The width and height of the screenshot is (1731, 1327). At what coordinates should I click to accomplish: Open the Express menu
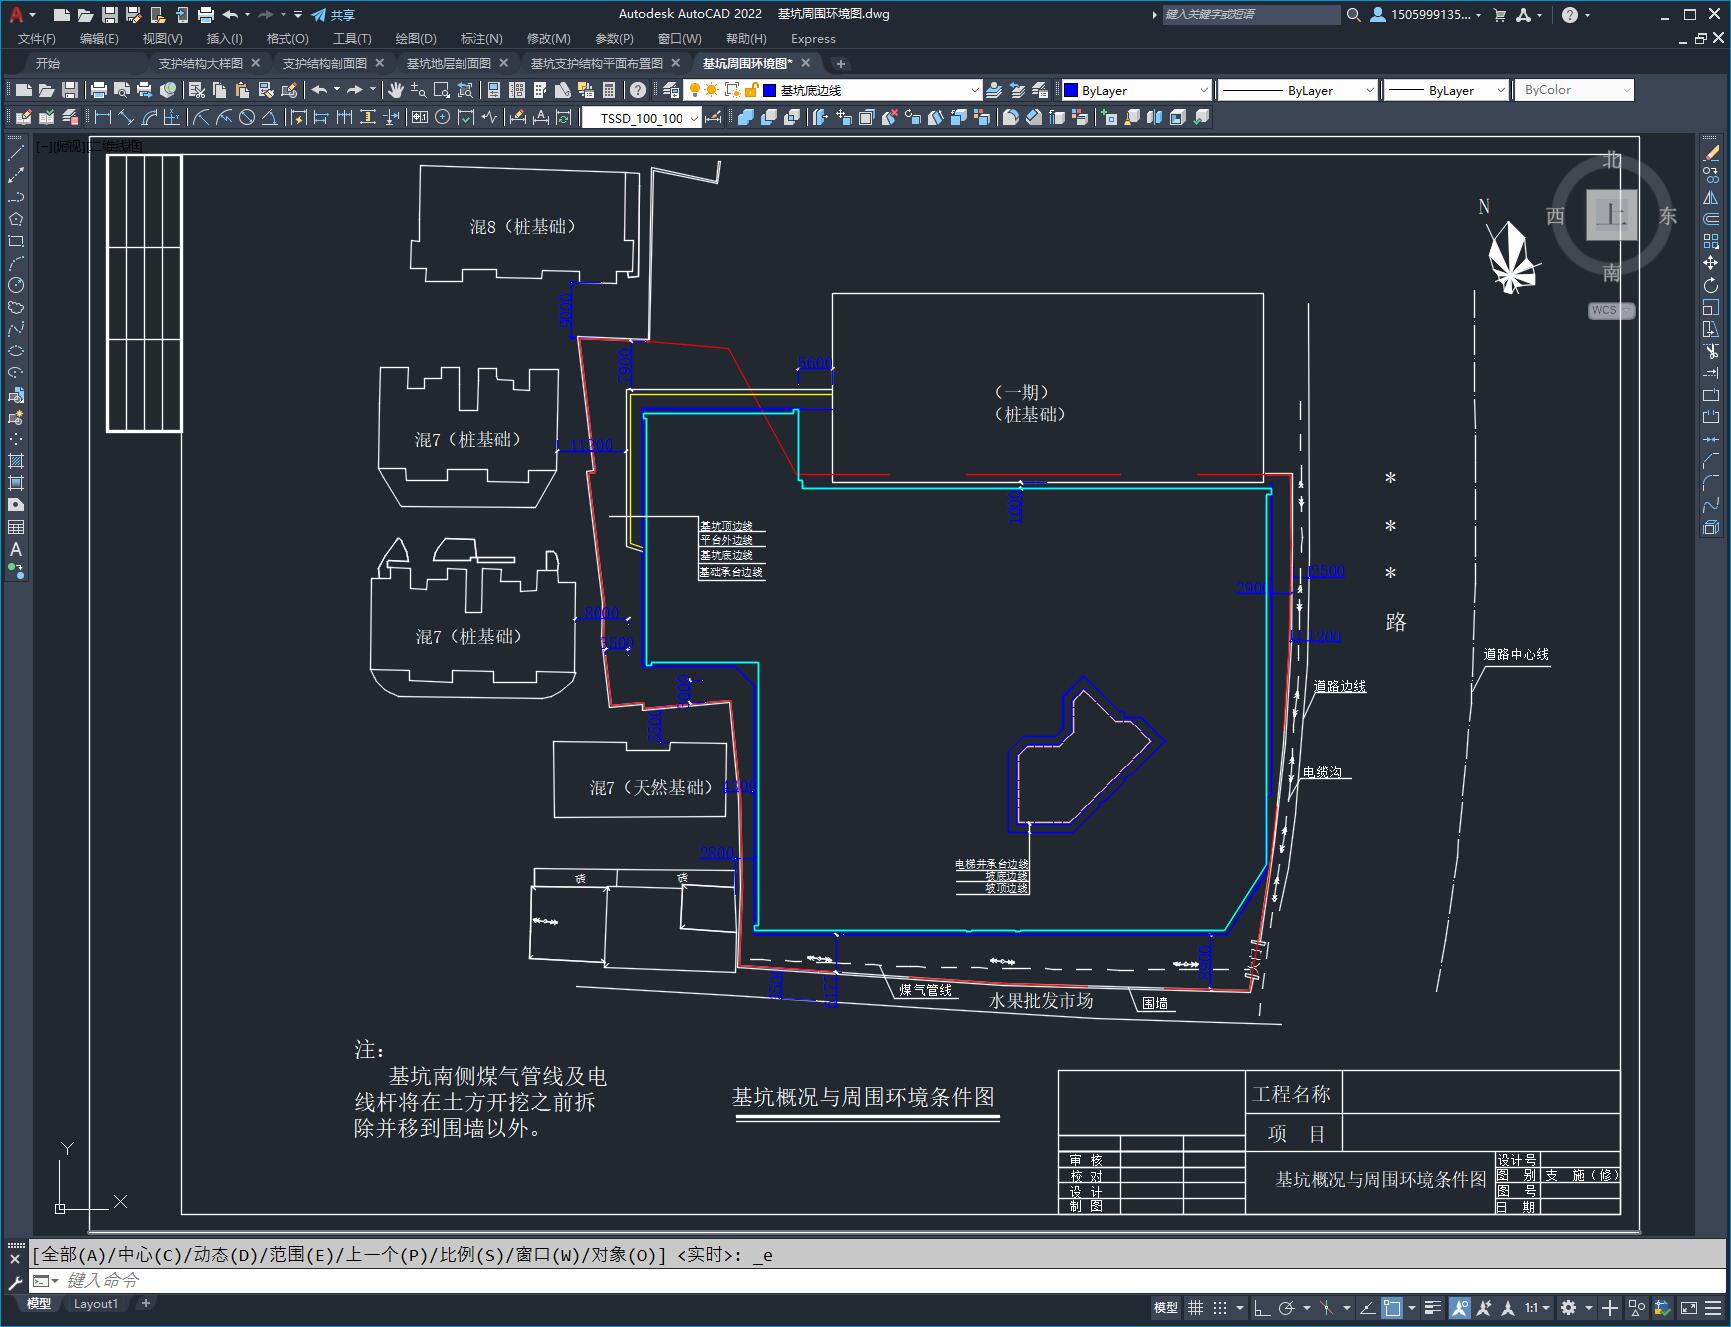(813, 39)
